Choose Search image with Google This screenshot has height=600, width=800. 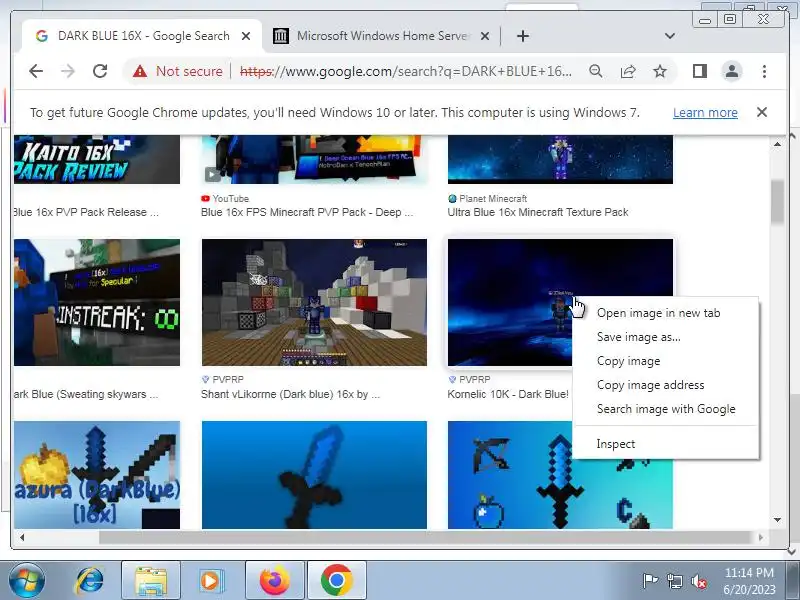[666, 409]
